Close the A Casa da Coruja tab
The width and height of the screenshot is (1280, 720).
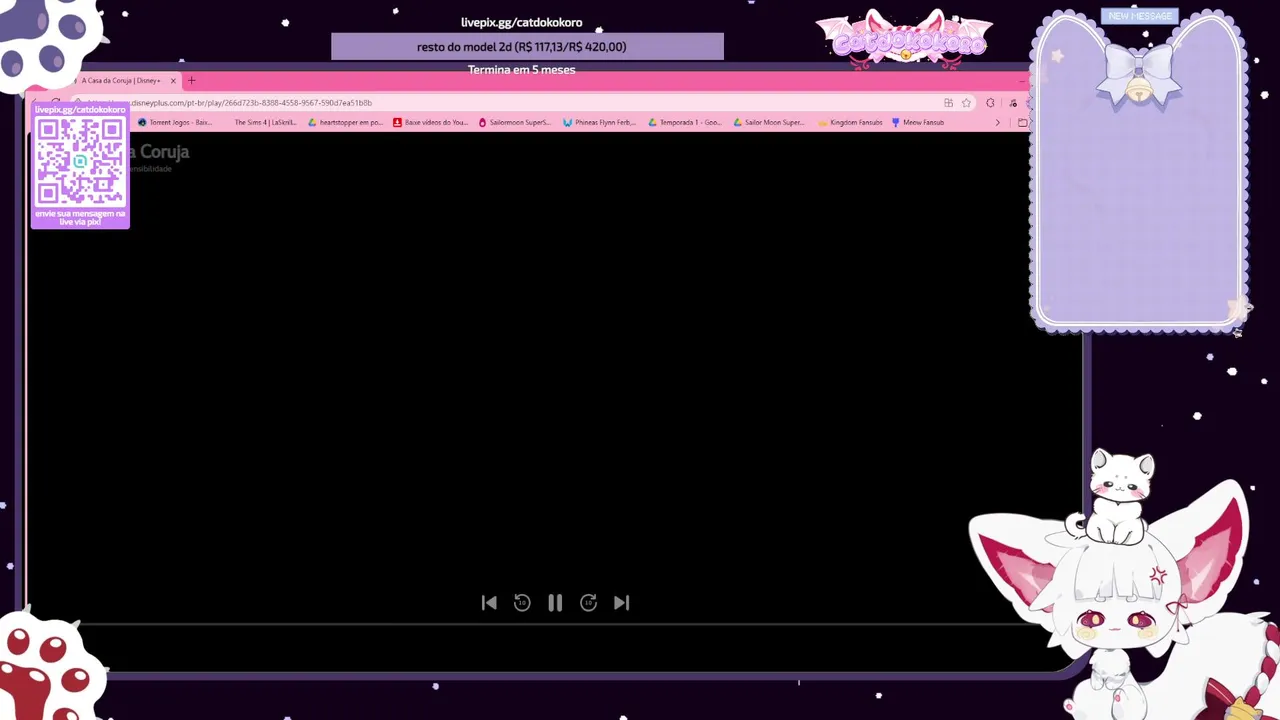(x=173, y=80)
